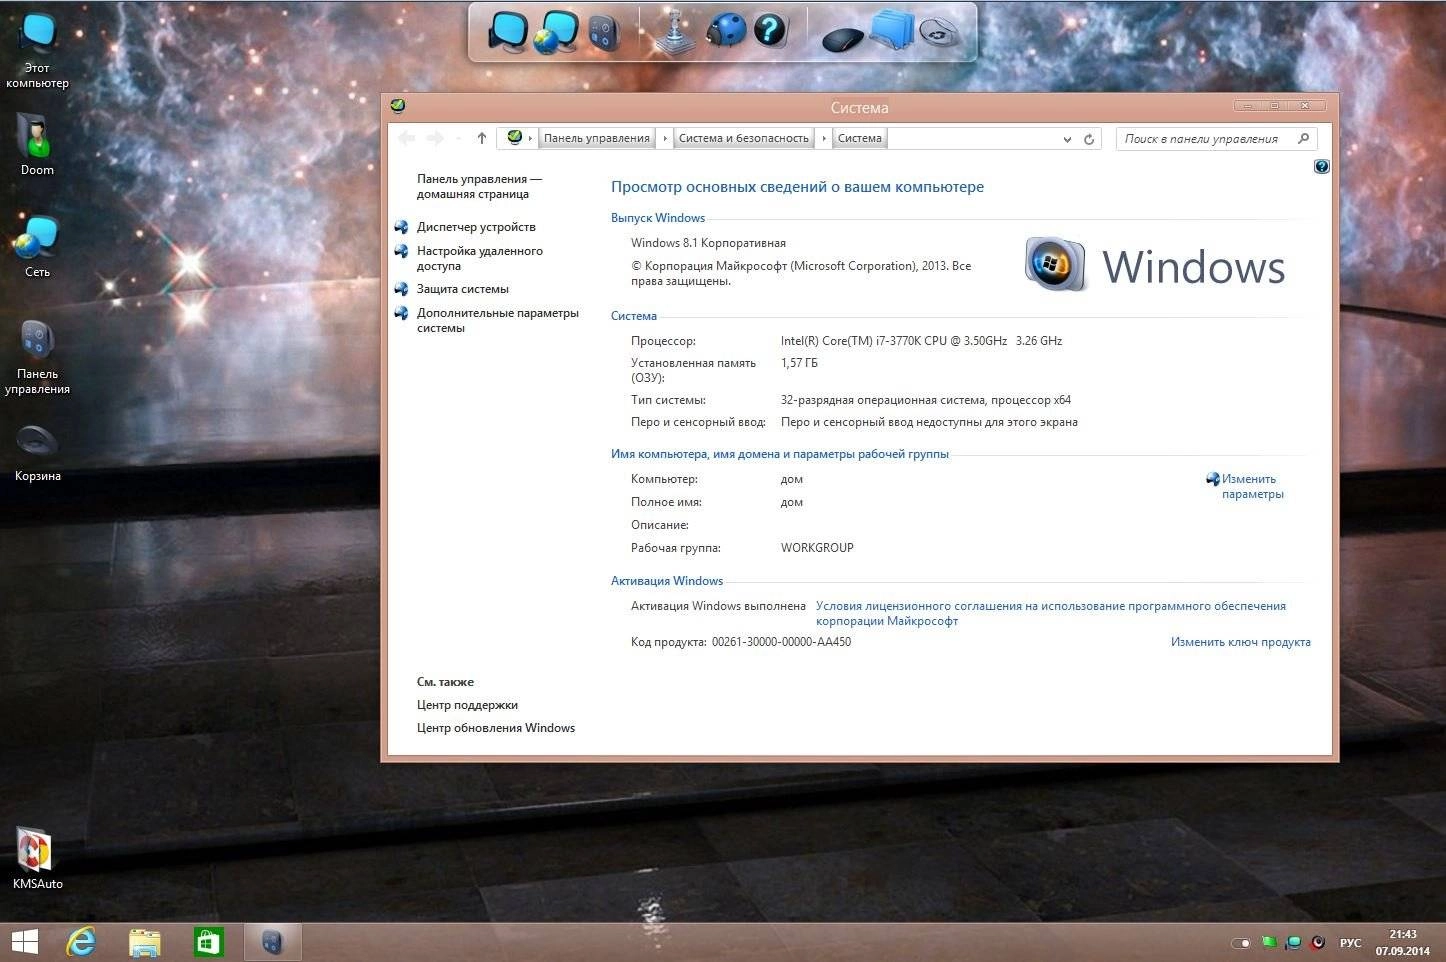
Task: Open Защита системы link
Action: (x=463, y=289)
